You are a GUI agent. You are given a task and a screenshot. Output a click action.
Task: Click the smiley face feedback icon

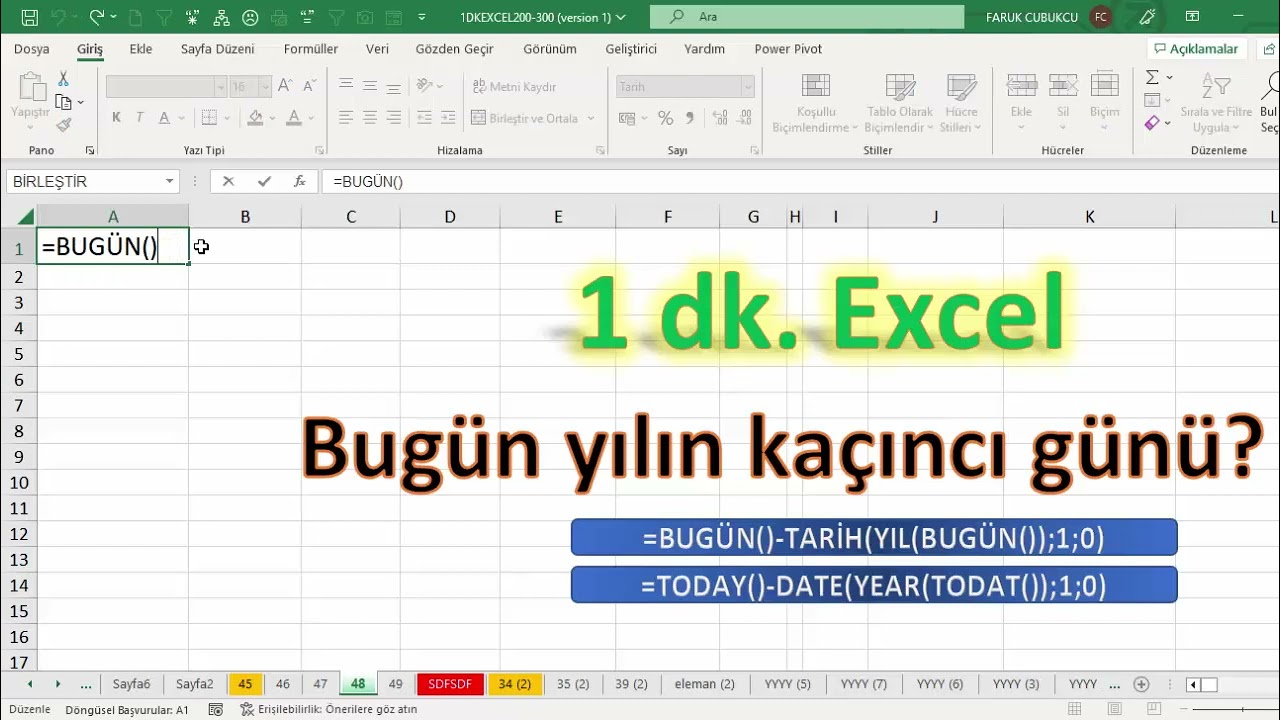(x=251, y=17)
